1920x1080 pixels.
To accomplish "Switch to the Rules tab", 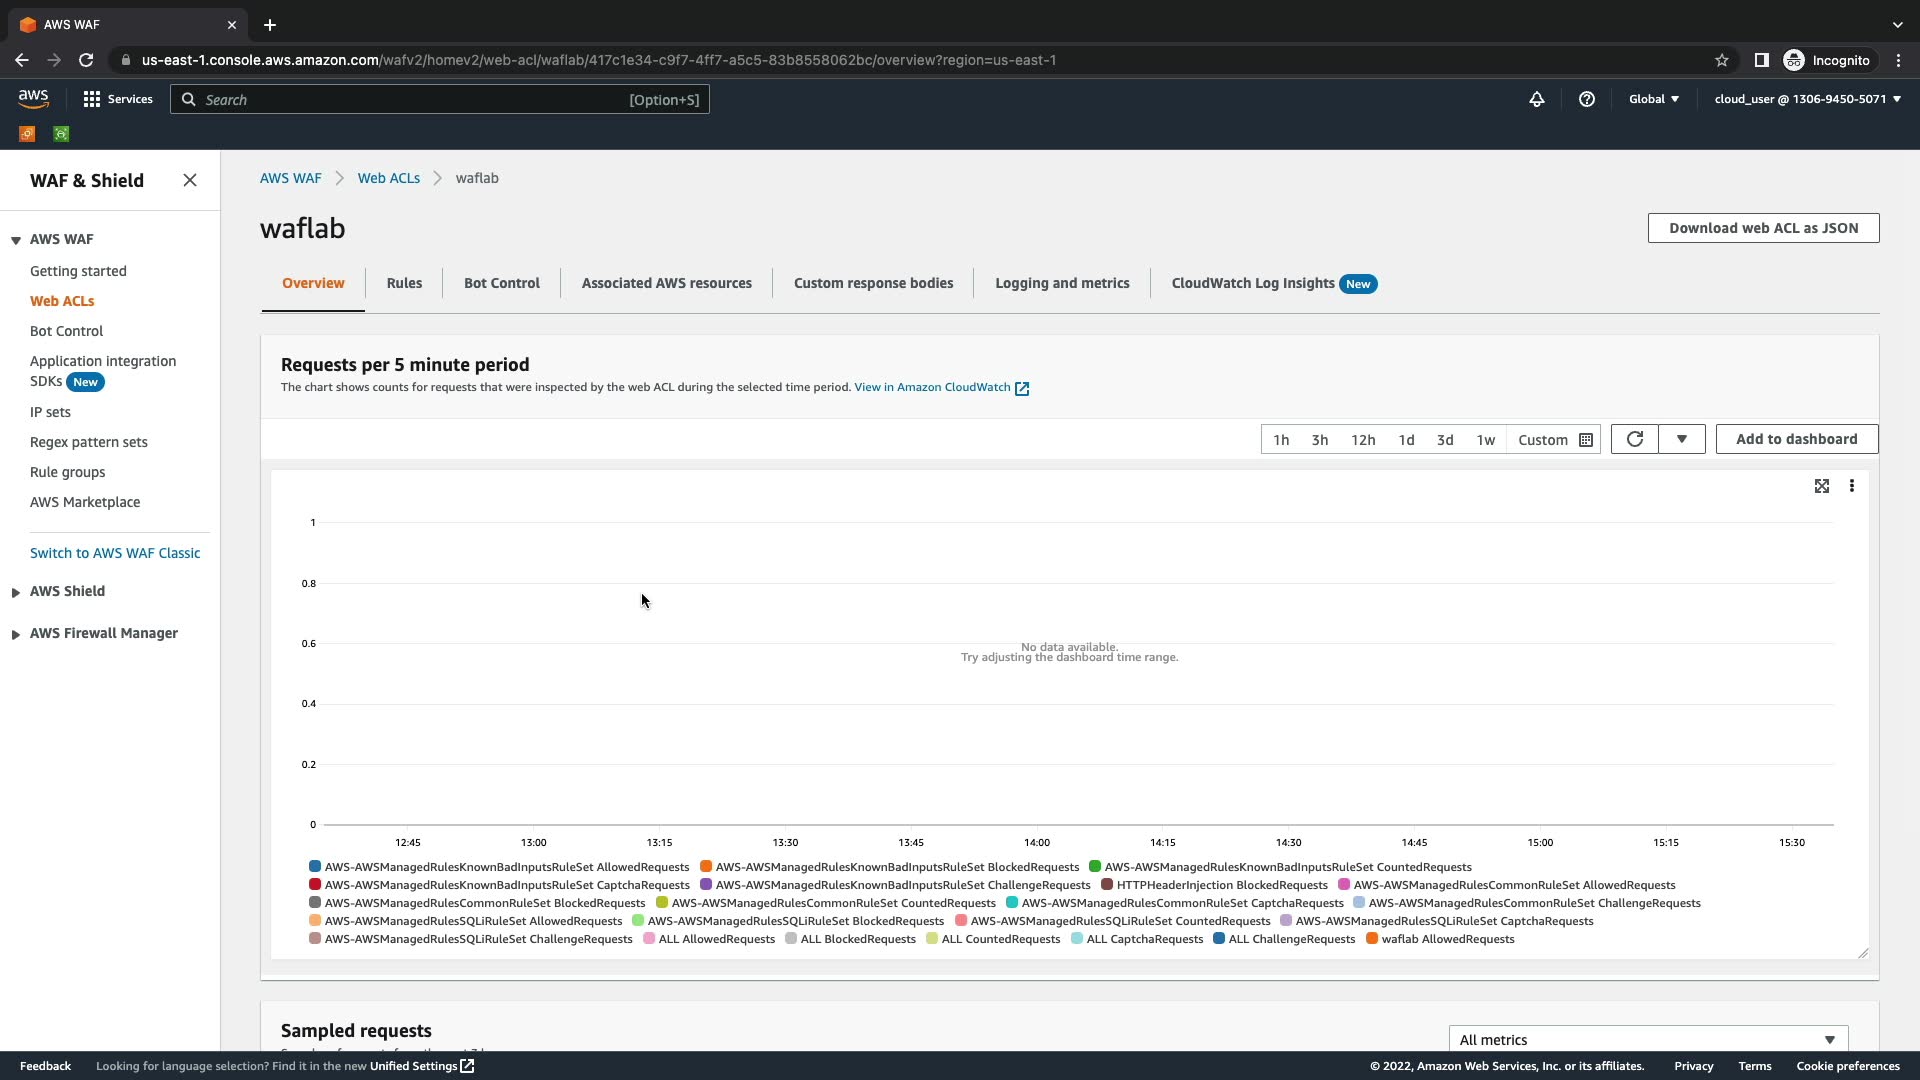I will [404, 283].
